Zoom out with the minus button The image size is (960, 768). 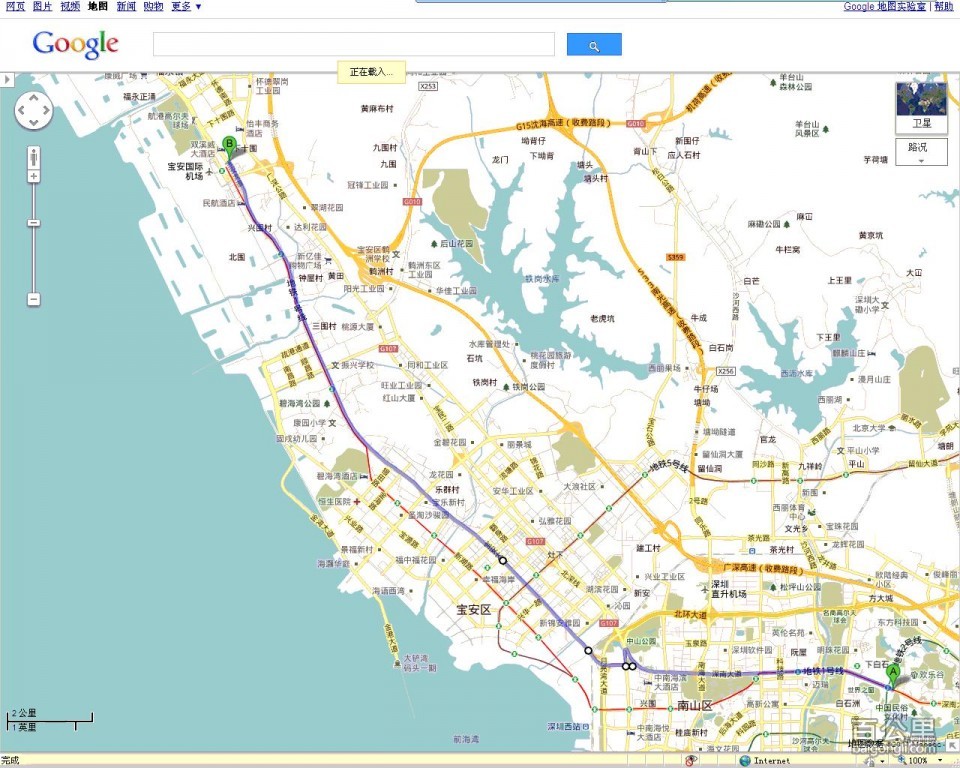tap(34, 299)
